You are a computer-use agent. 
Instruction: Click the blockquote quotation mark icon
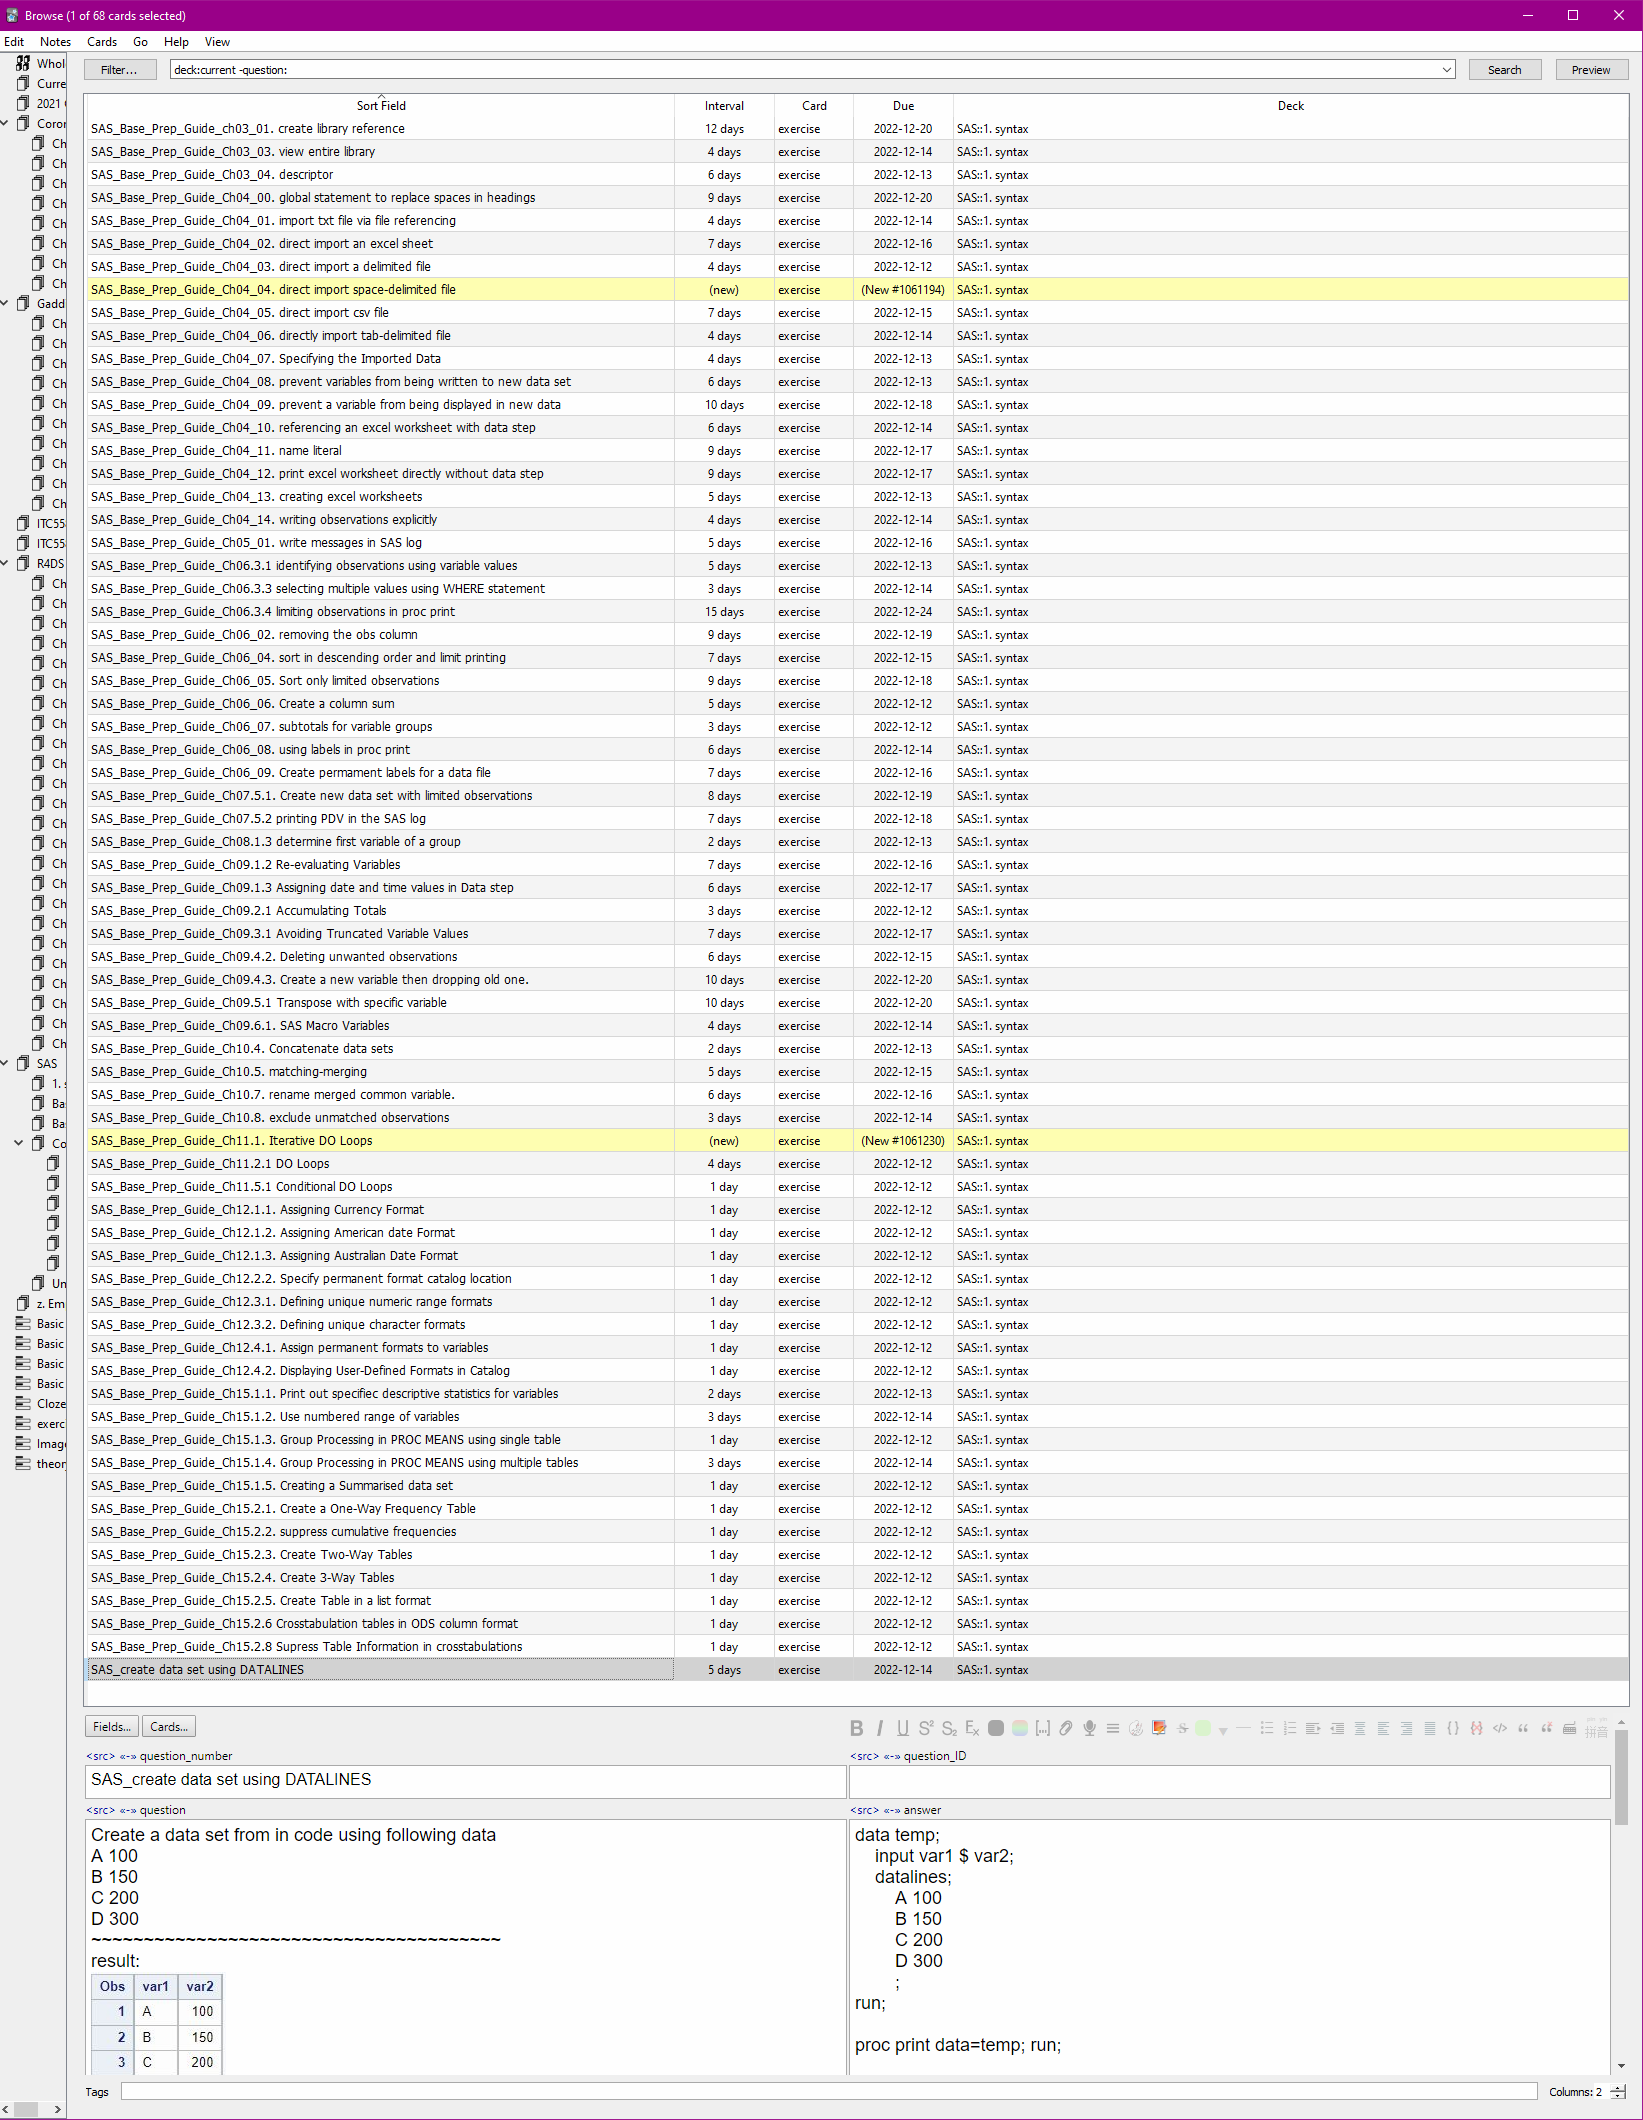1523,1728
